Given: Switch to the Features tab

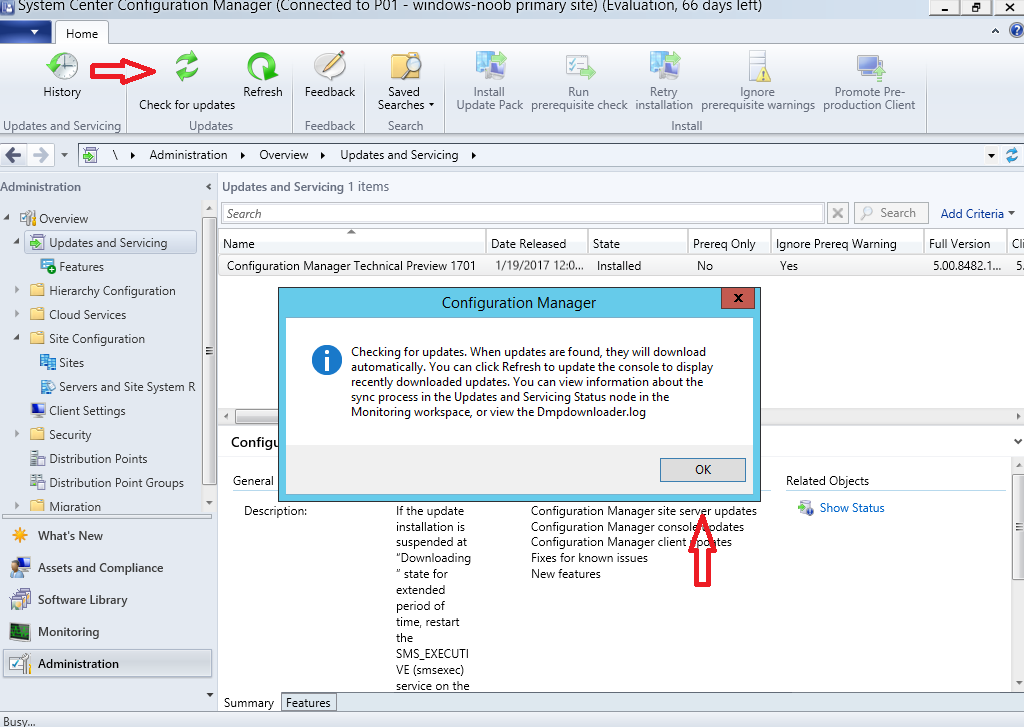Looking at the screenshot, I should (308, 703).
